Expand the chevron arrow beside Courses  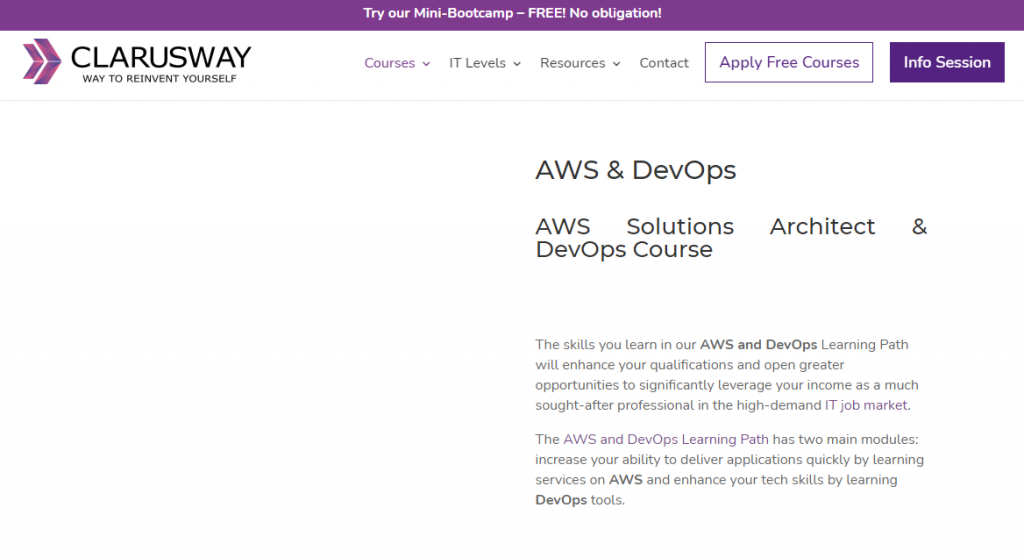pyautogui.click(x=426, y=64)
